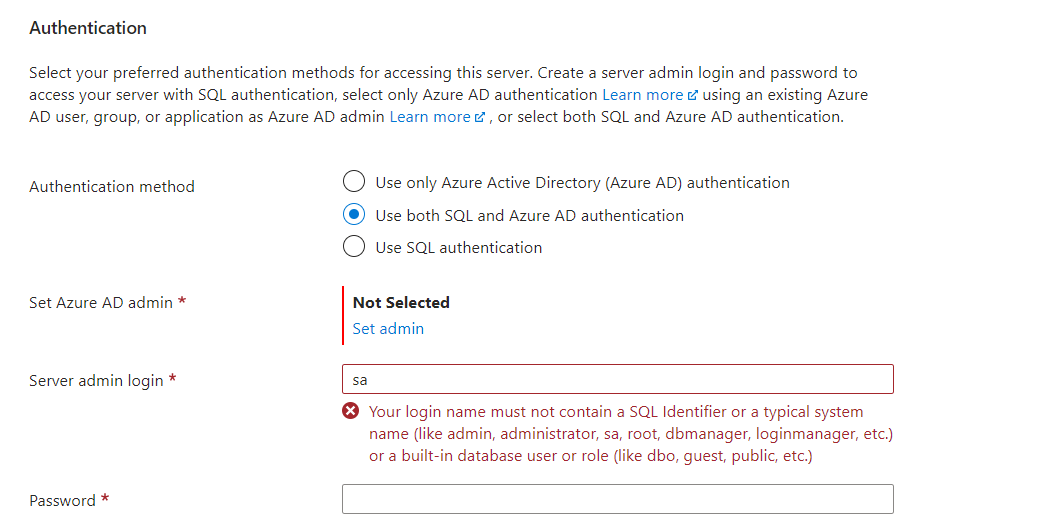Click the Not Selected admin status text
The image size is (1040, 527).
coord(401,303)
